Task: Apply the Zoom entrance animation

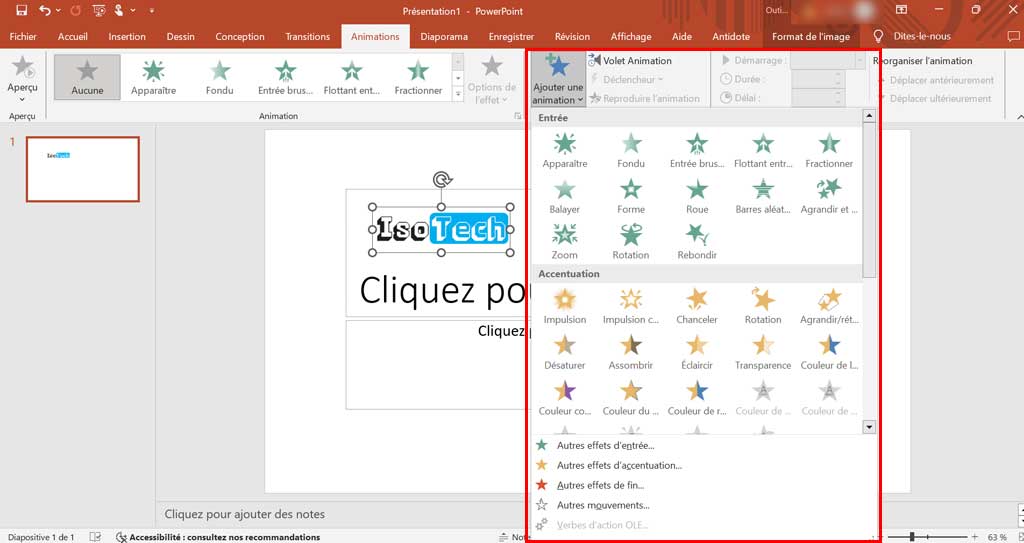Action: (564, 240)
